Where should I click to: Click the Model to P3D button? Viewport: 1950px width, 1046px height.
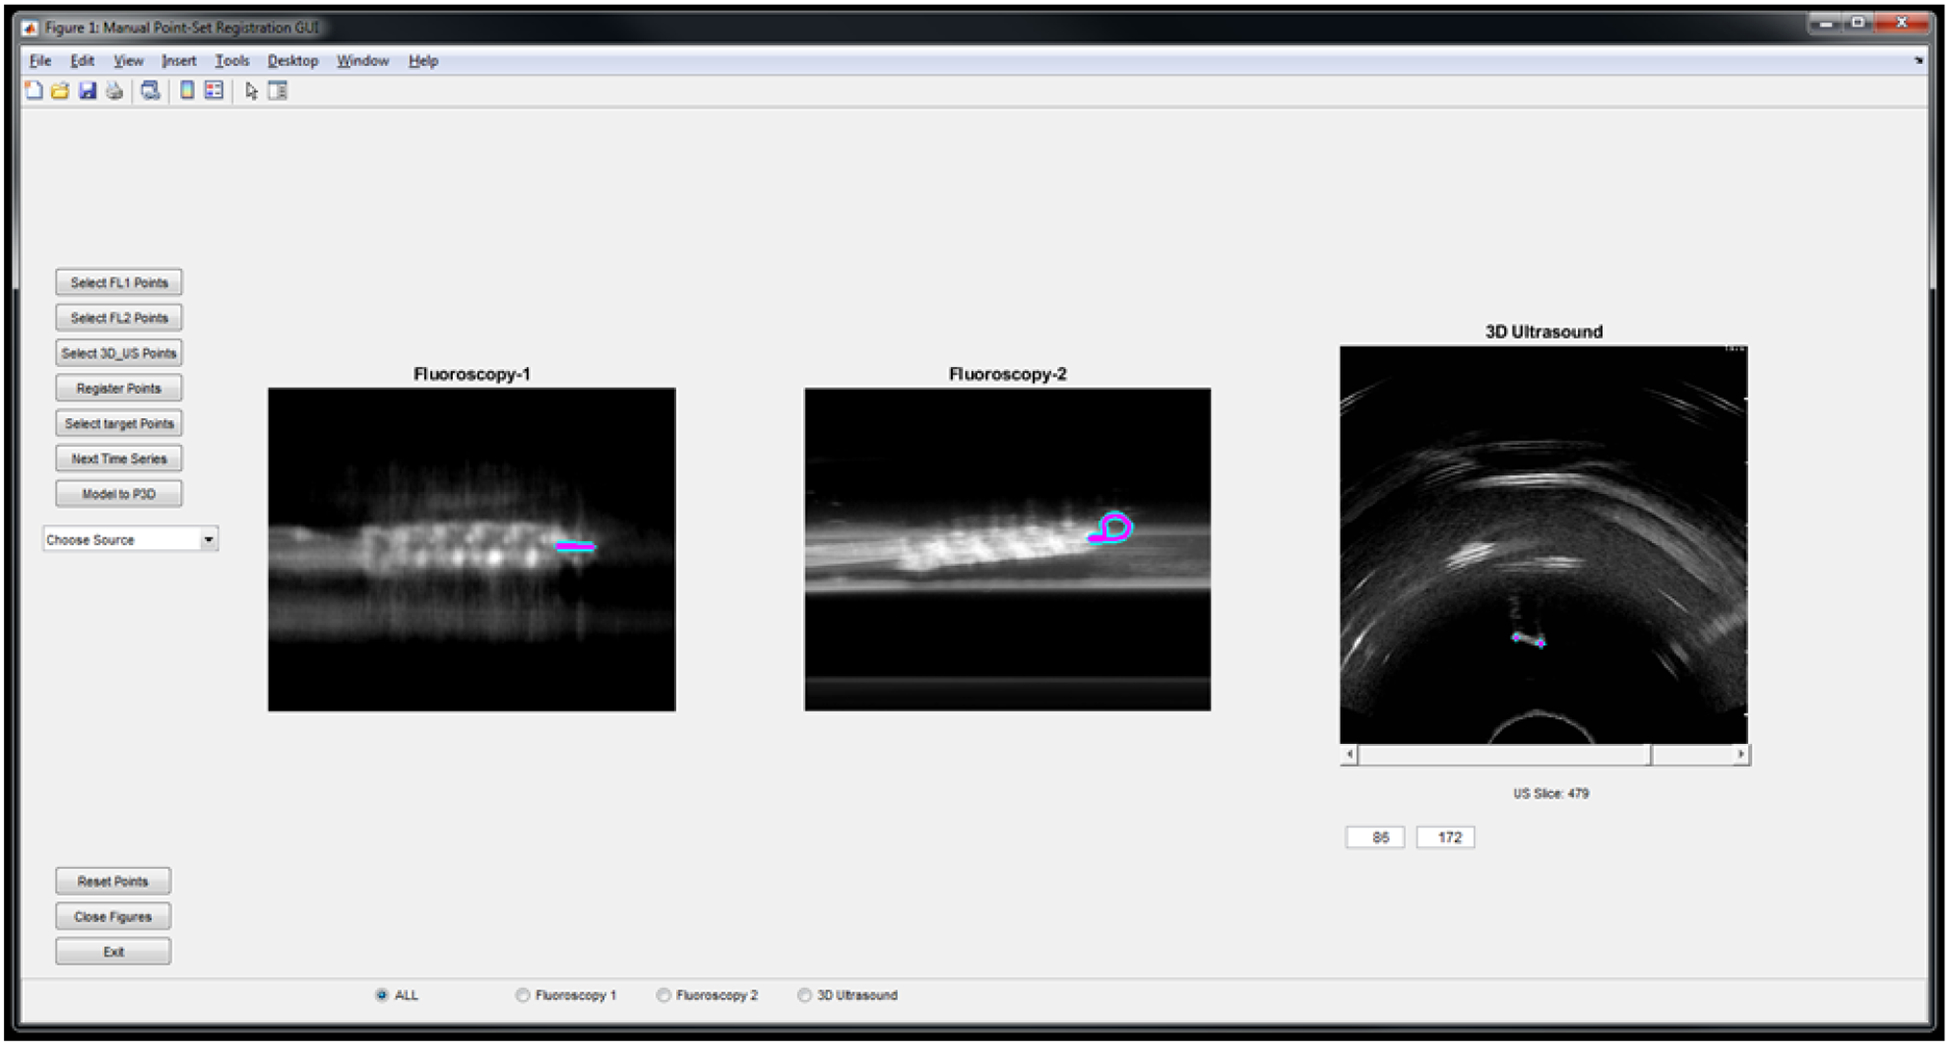pyautogui.click(x=119, y=494)
